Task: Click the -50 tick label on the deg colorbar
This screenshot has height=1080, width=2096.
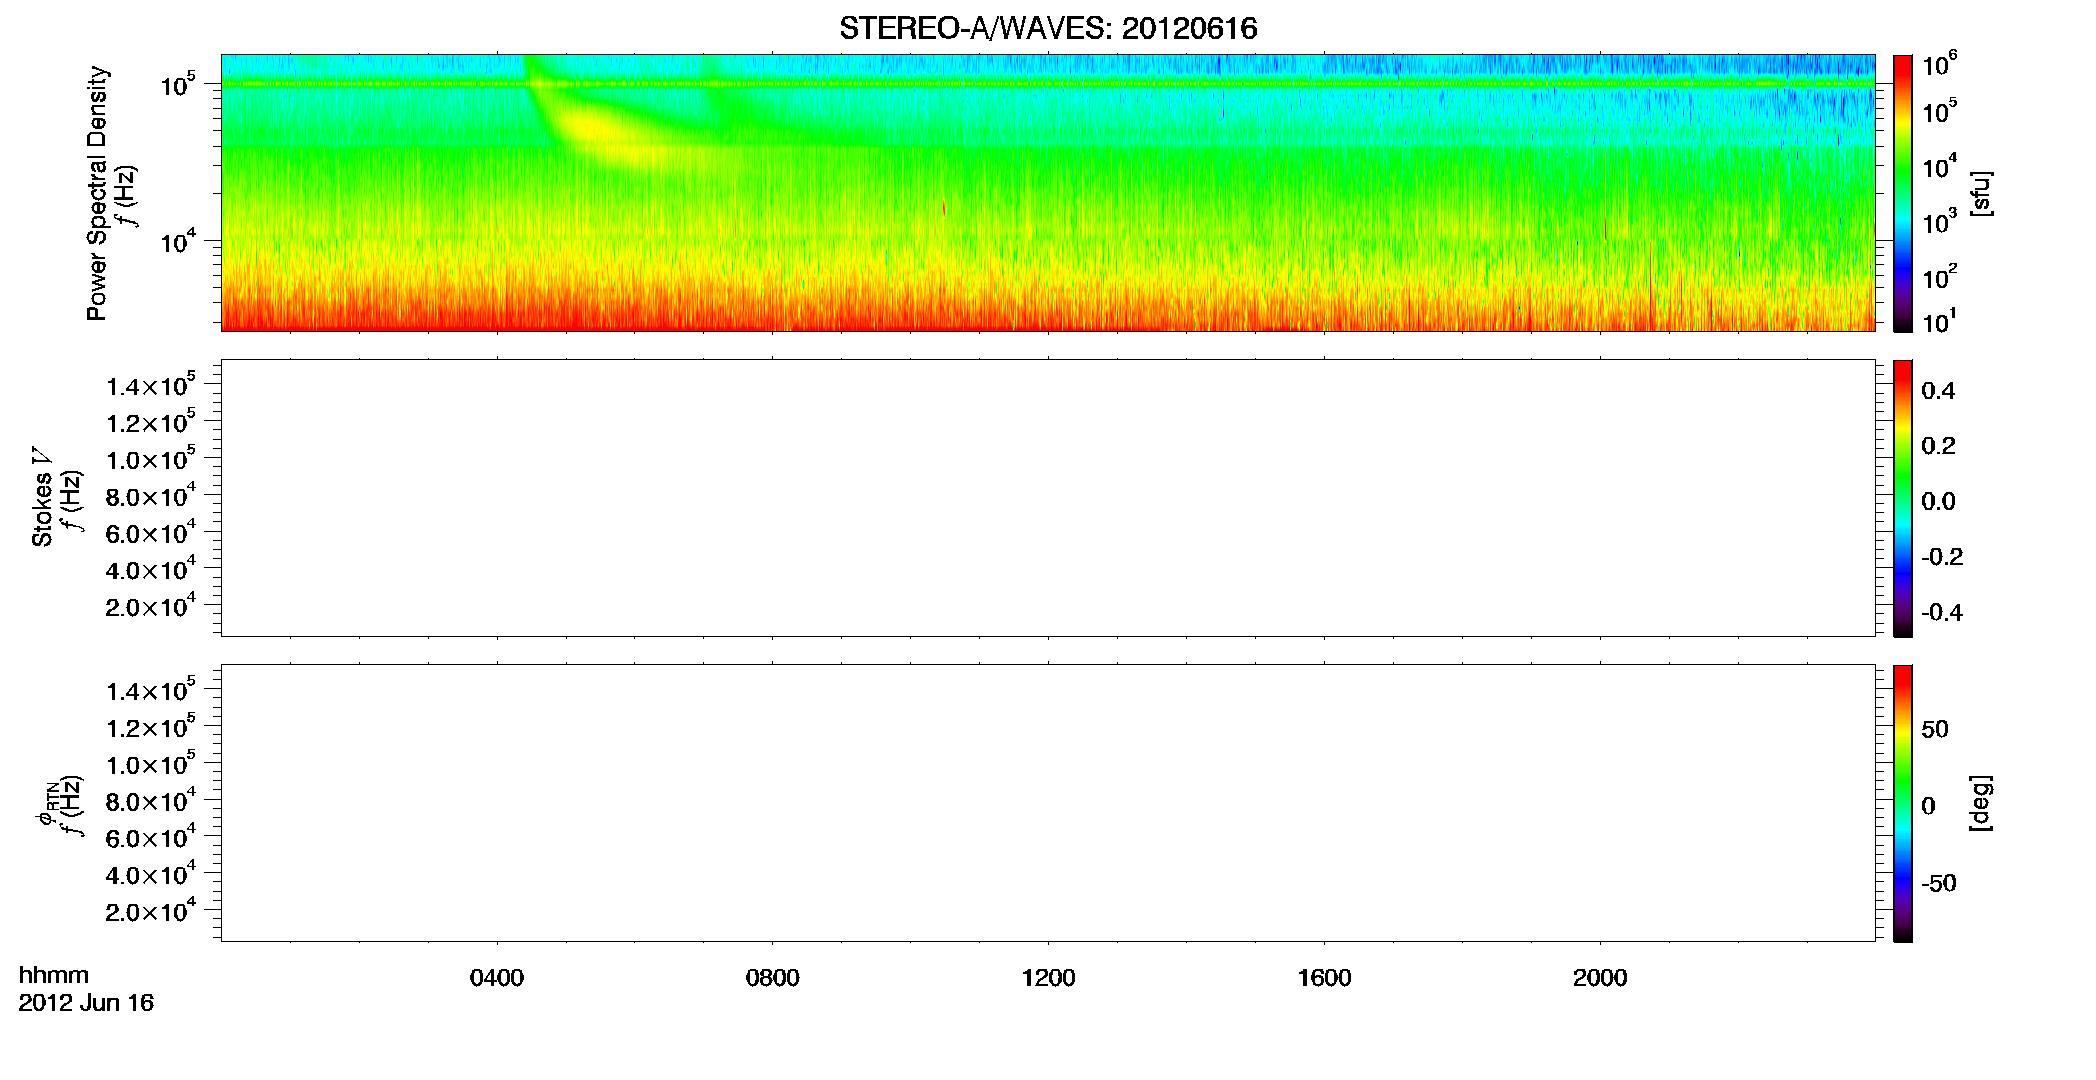Action: click(1938, 884)
